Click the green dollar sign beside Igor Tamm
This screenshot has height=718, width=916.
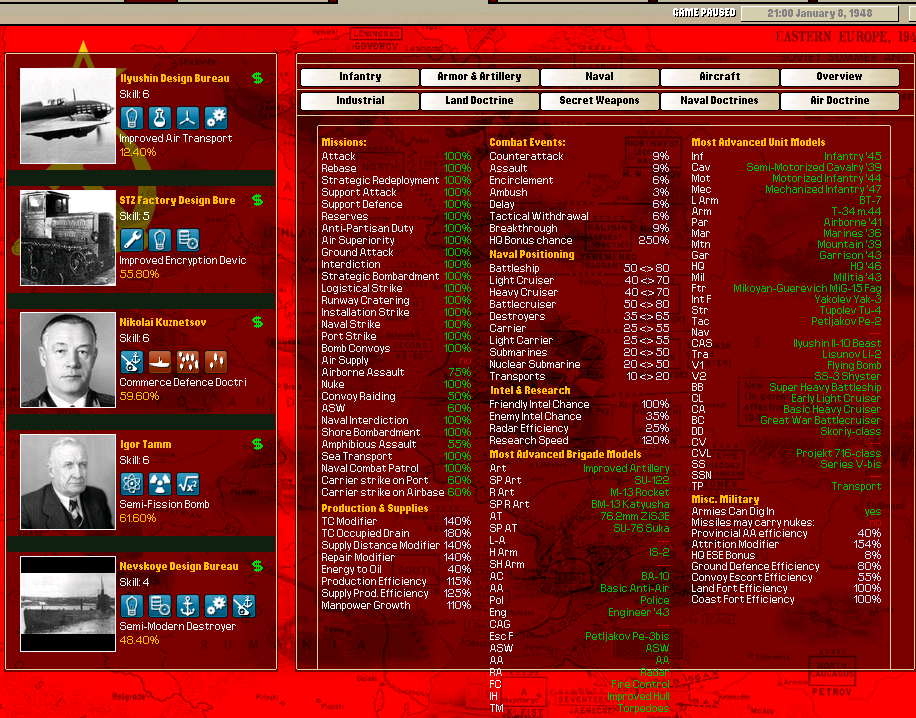point(257,444)
